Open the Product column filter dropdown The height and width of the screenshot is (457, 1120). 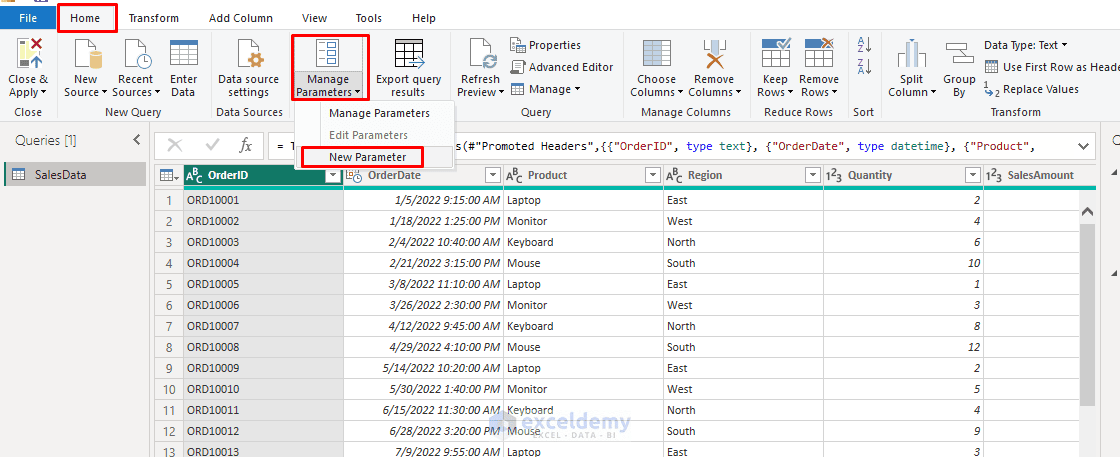(653, 176)
